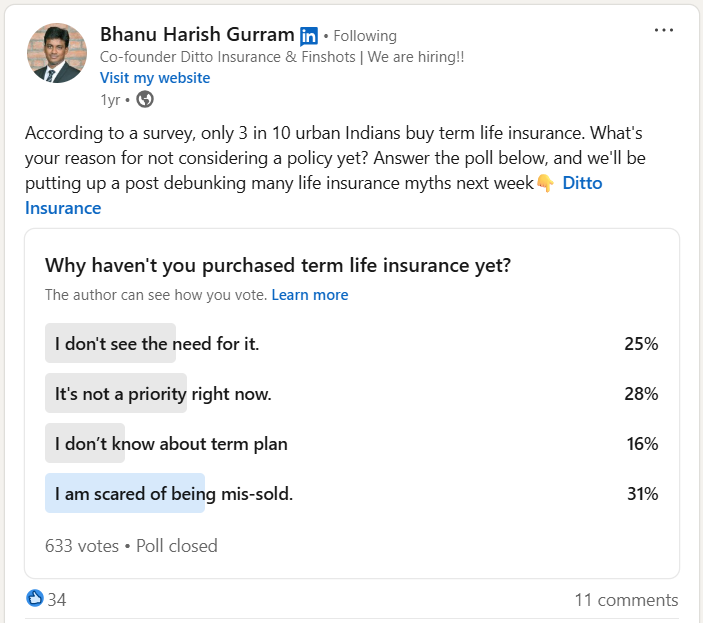The width and height of the screenshot is (703, 623).
Task: Click the globe visibility icon
Action: point(145,99)
